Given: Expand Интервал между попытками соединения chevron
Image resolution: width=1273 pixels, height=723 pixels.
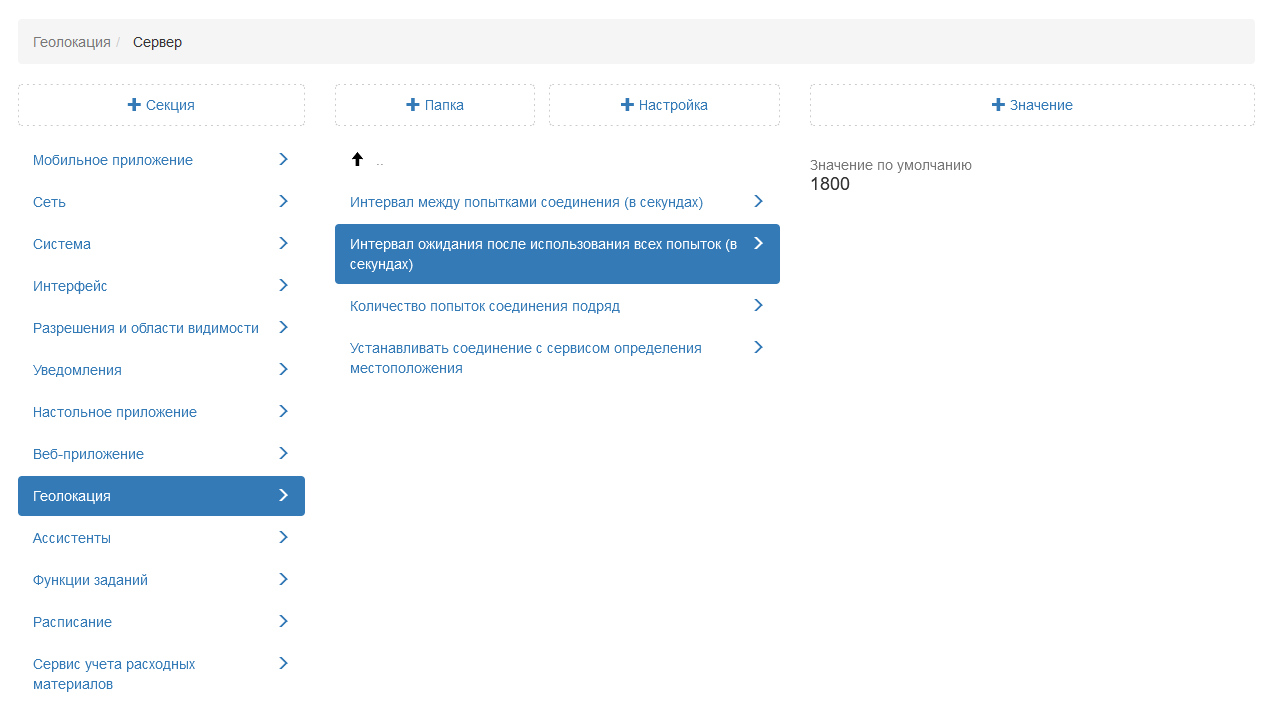Looking at the screenshot, I should pyautogui.click(x=758, y=201).
